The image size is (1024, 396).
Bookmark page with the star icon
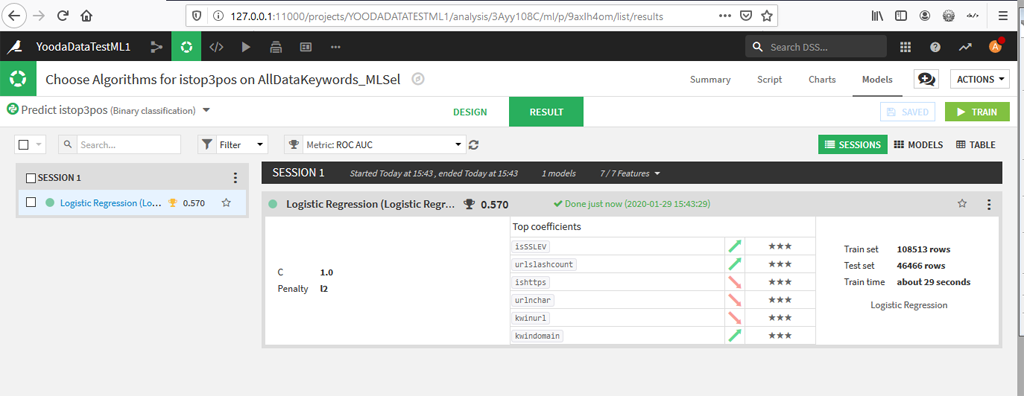click(x=767, y=16)
